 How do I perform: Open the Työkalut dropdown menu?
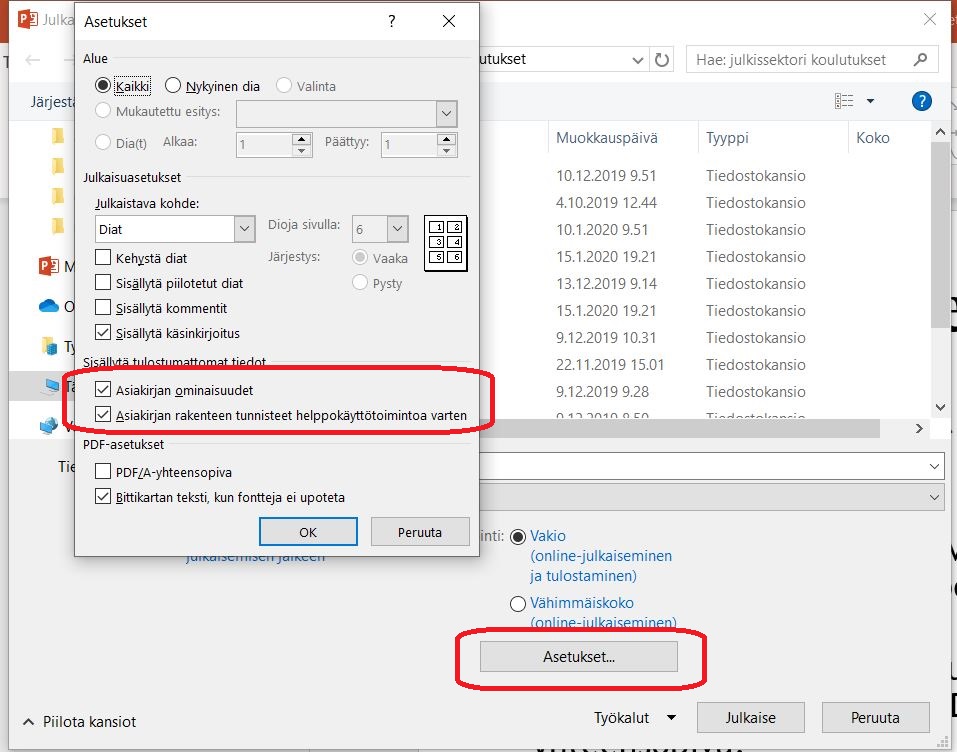(635, 718)
